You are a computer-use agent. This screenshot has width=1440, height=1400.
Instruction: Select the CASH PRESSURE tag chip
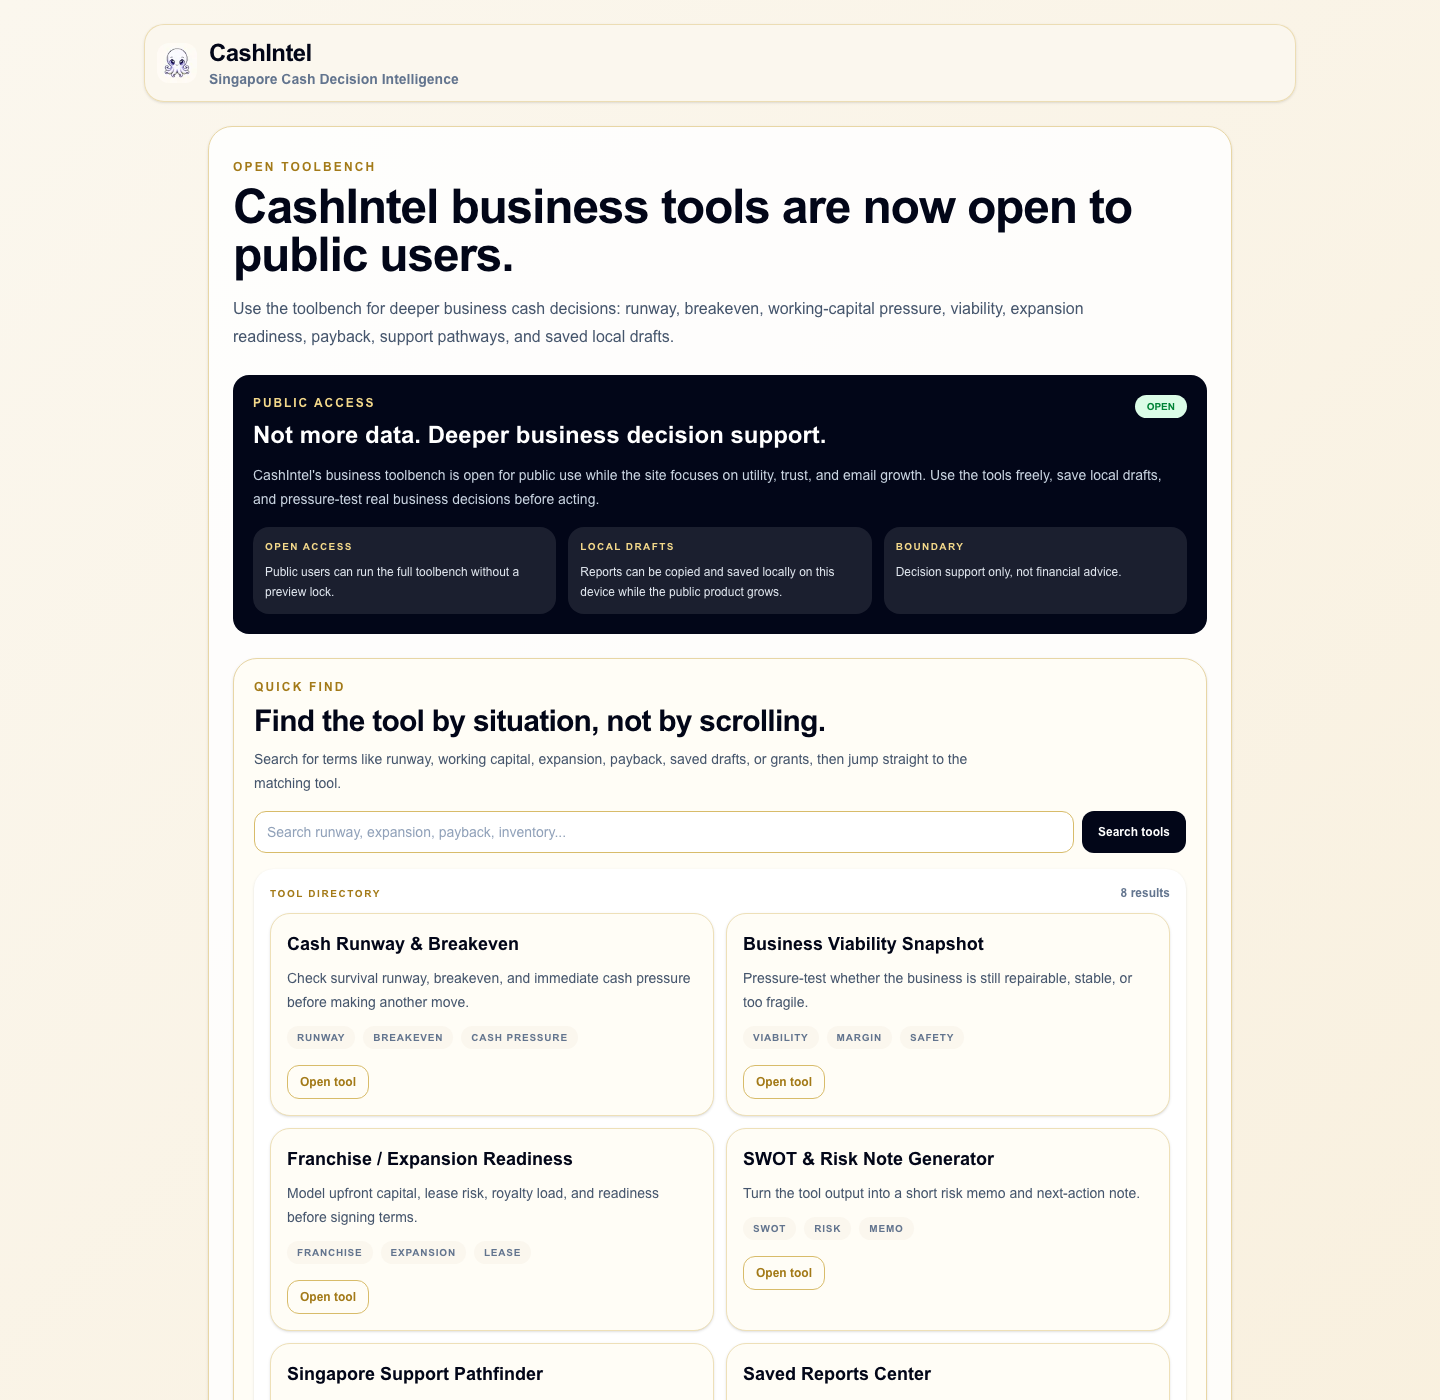519,1038
